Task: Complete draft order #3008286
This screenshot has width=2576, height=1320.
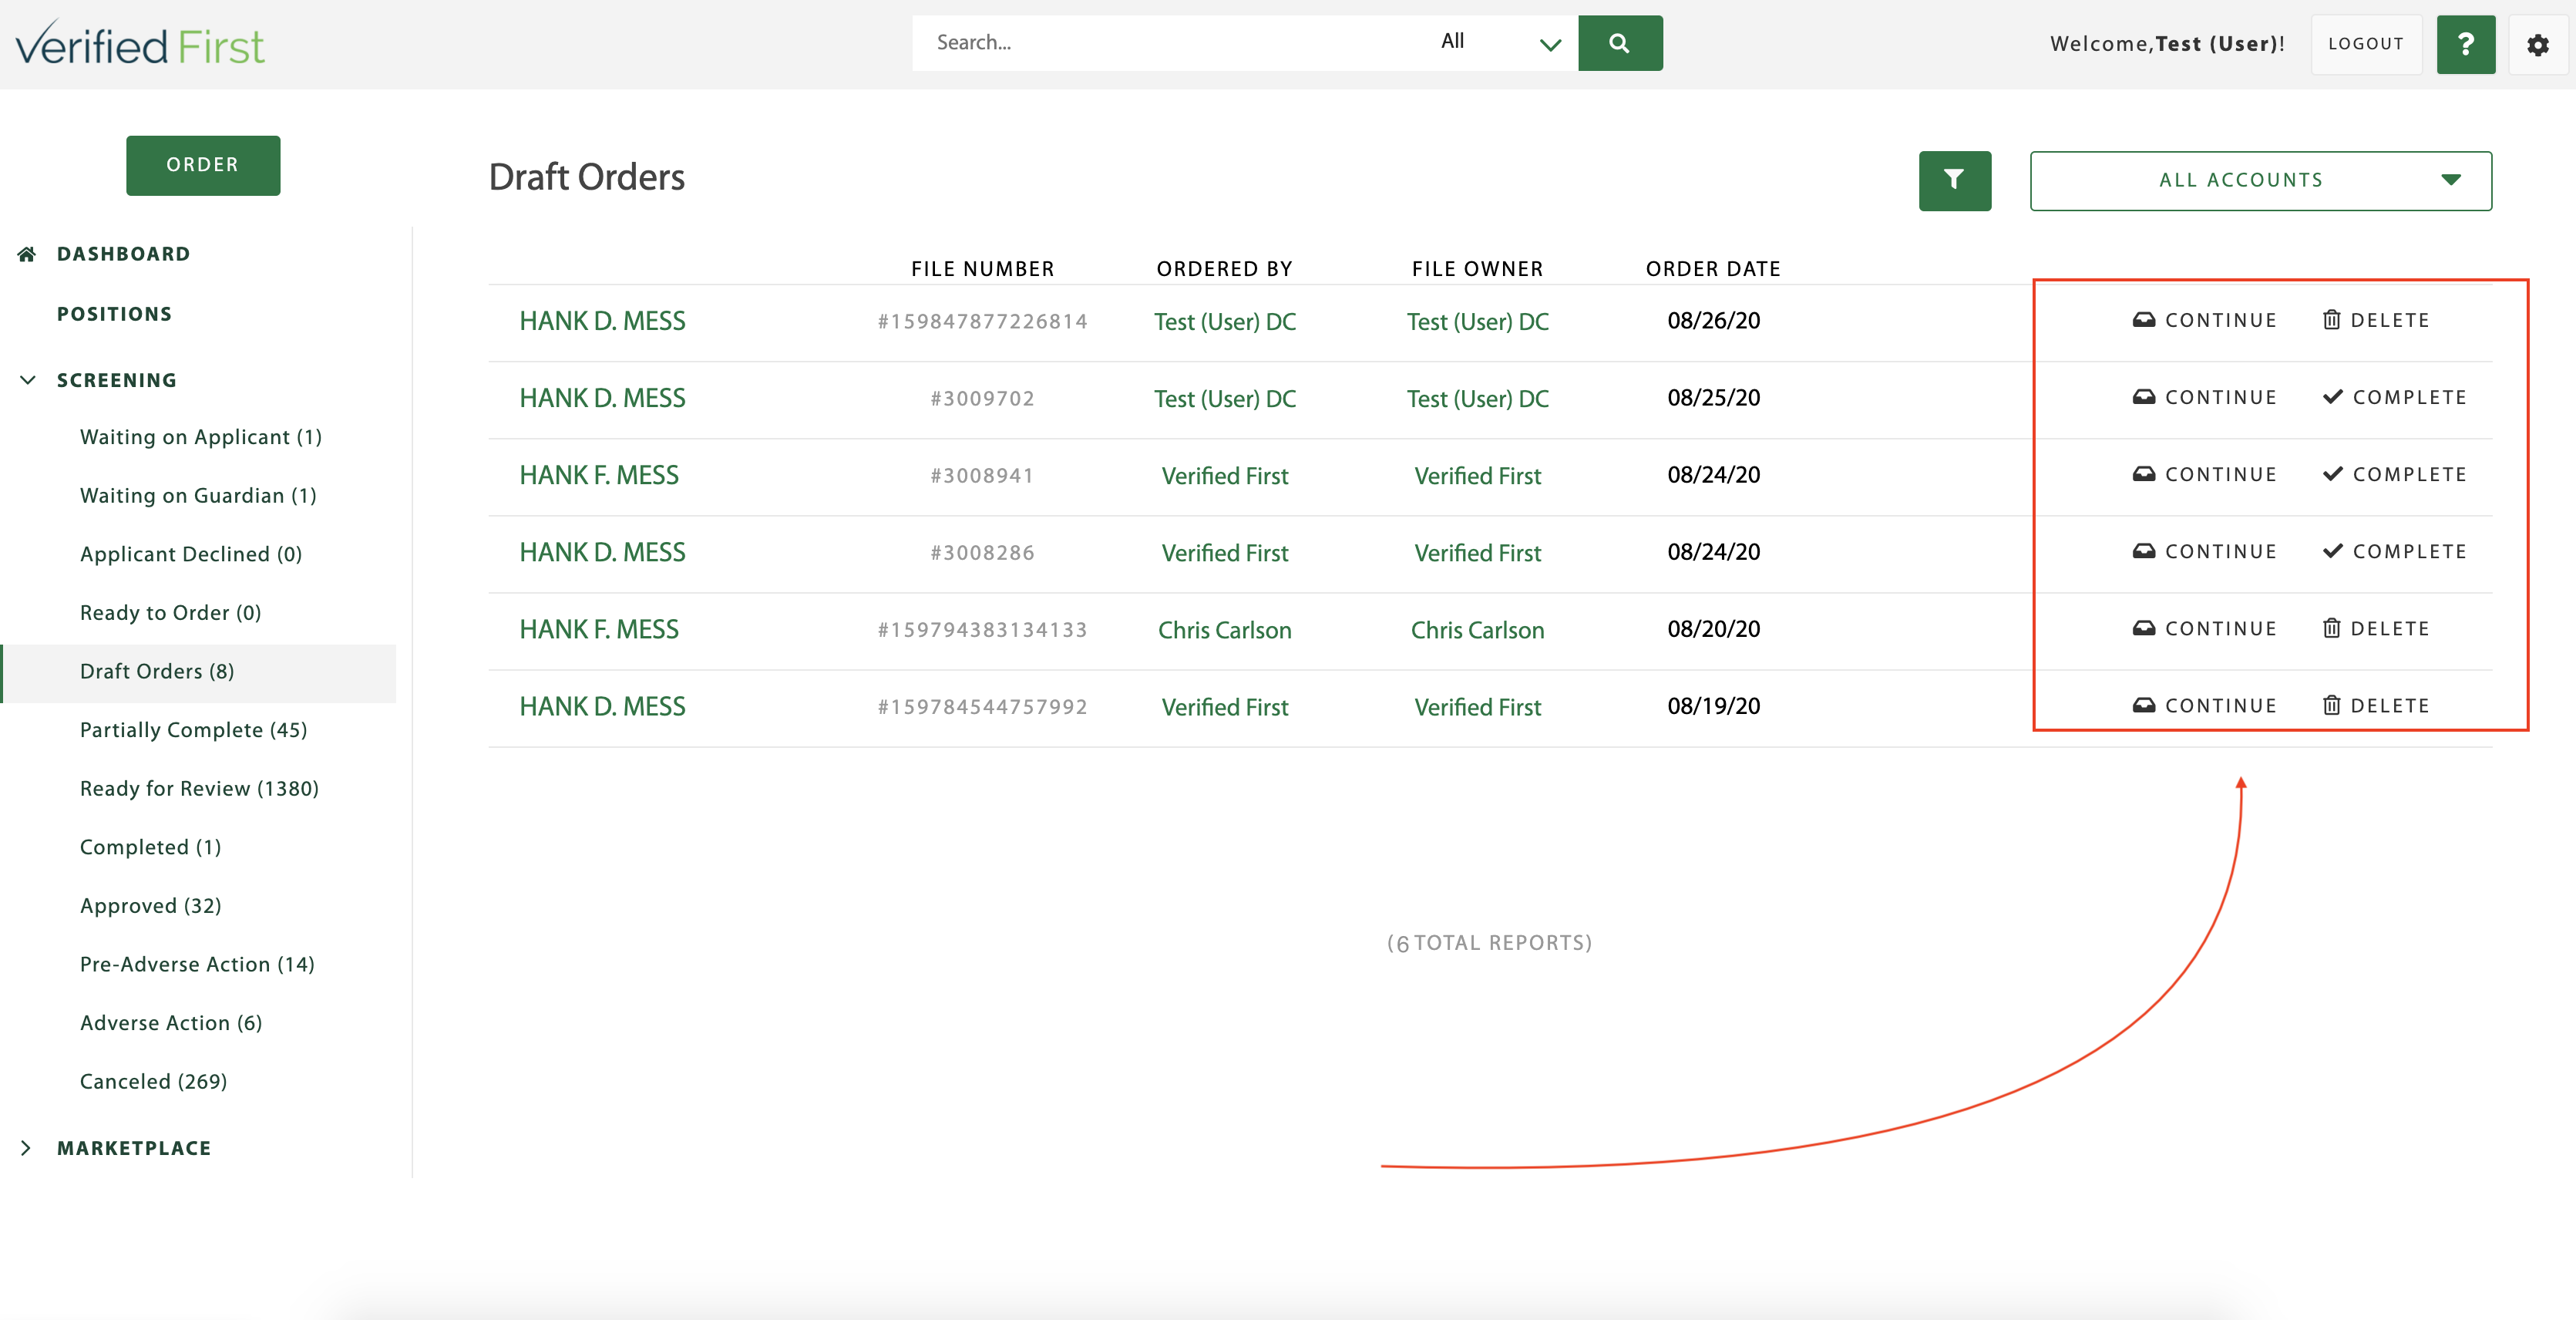Action: pyautogui.click(x=2394, y=551)
